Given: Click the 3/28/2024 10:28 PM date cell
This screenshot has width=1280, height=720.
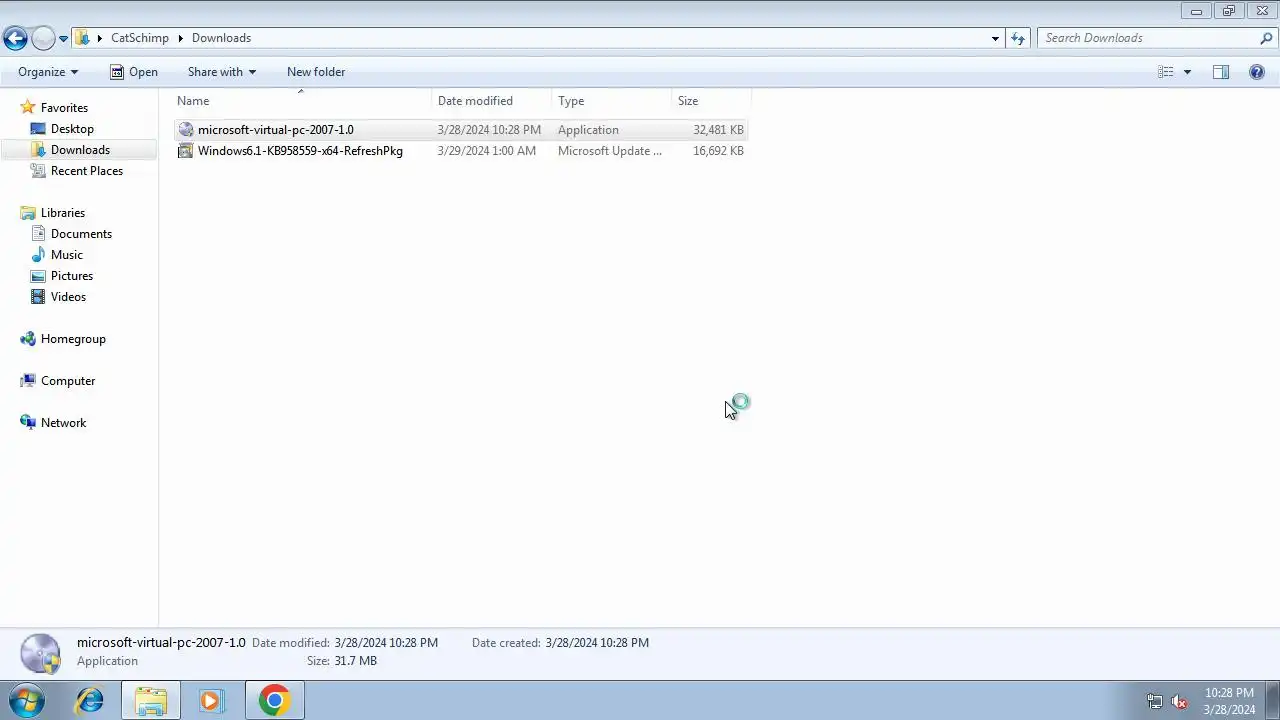Looking at the screenshot, I should (x=489, y=130).
